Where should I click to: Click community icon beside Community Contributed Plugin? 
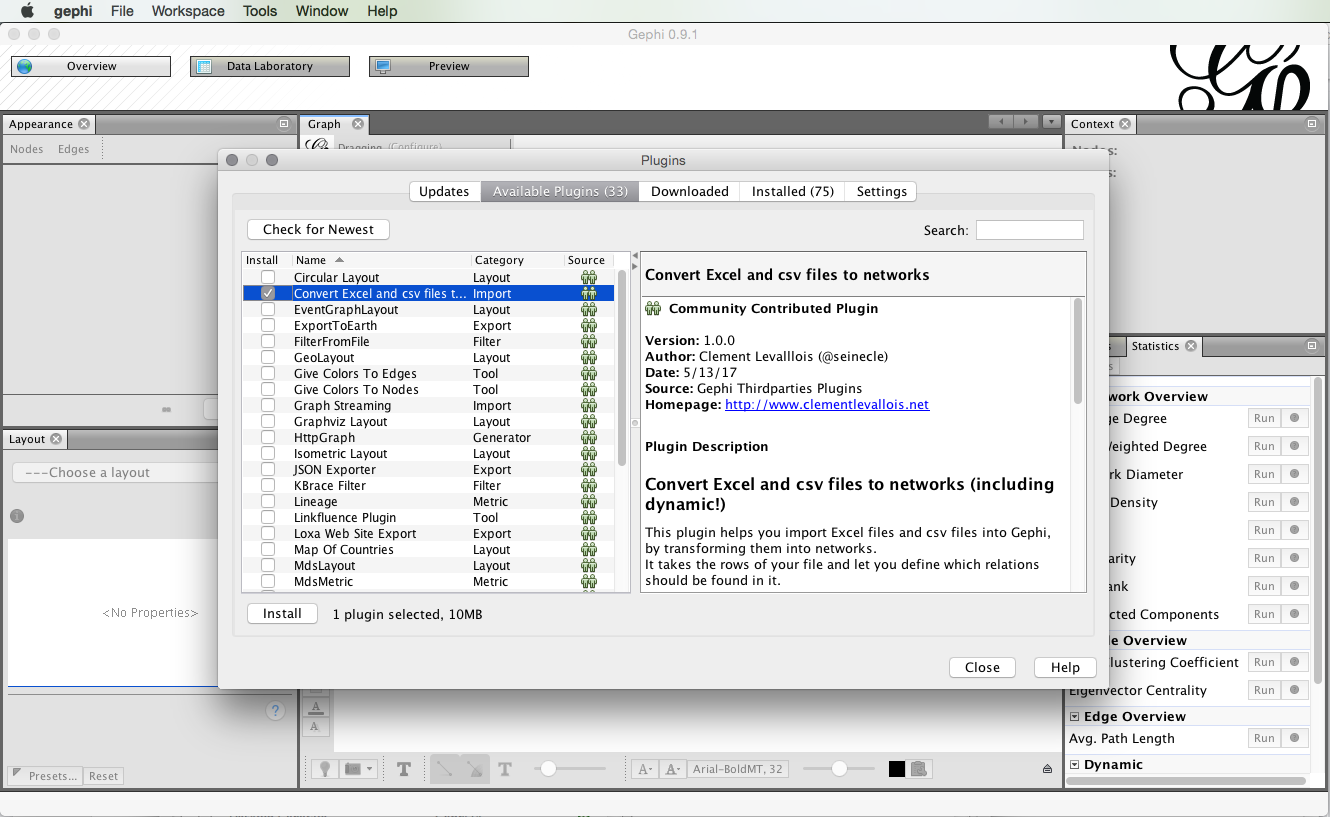[653, 308]
